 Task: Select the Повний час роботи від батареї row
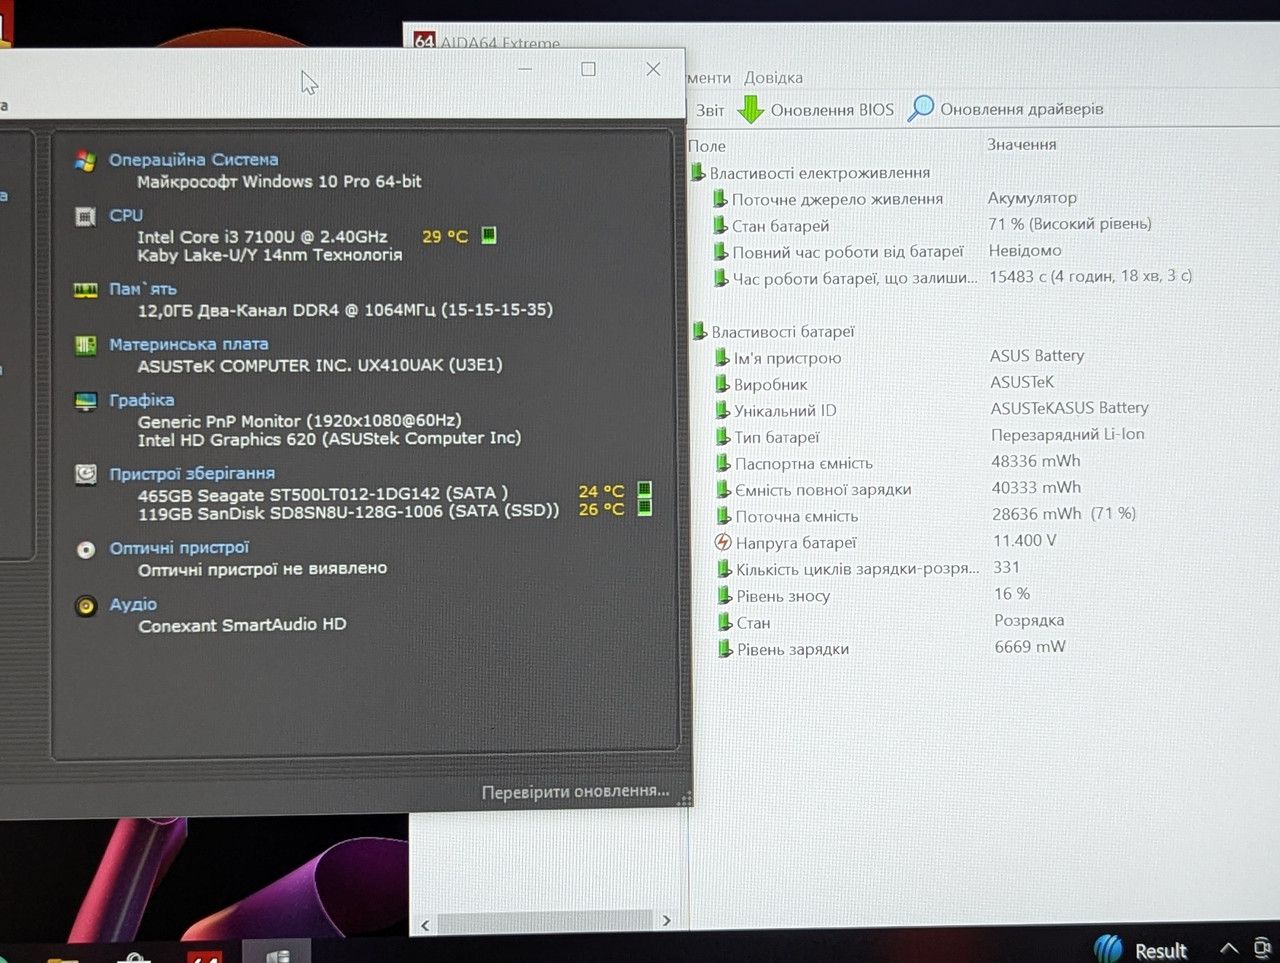(848, 252)
